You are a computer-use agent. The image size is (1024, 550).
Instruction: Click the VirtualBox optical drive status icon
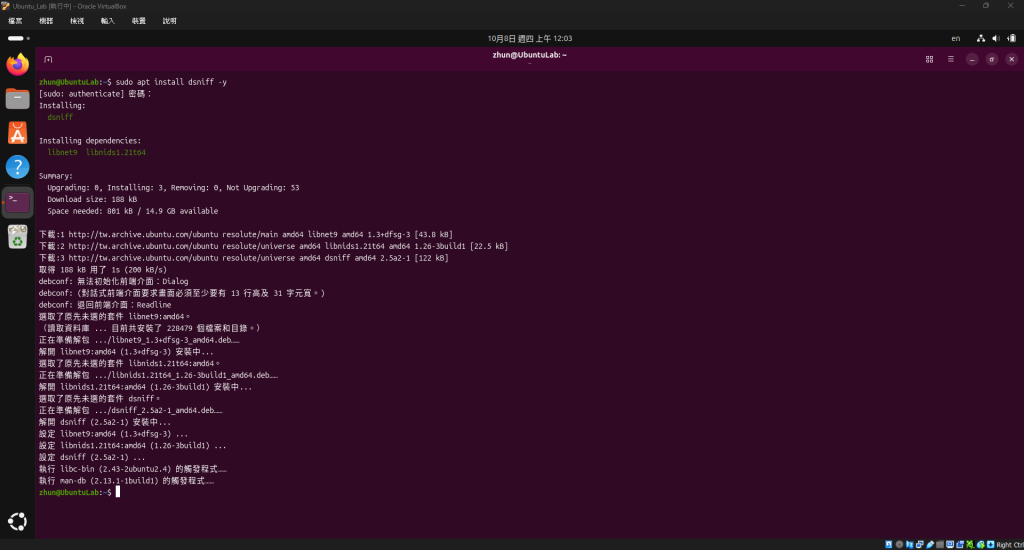point(899,544)
